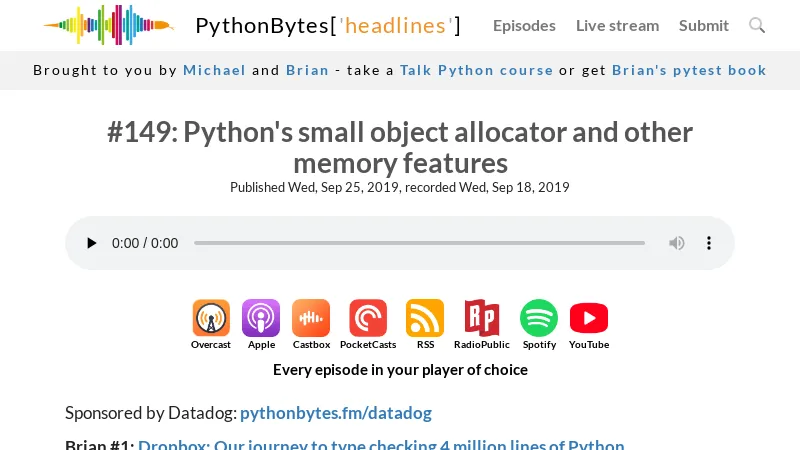The height and width of the screenshot is (450, 800).
Task: Open the RadioPublic player icon
Action: tap(482, 319)
